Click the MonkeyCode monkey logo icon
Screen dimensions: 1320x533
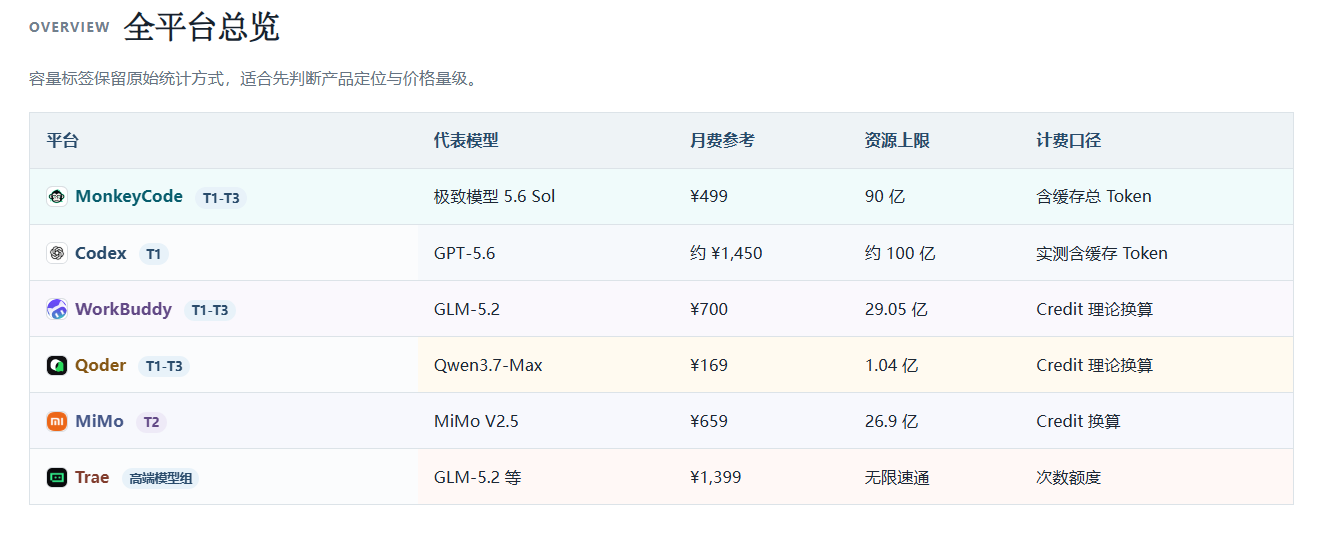pyautogui.click(x=57, y=197)
